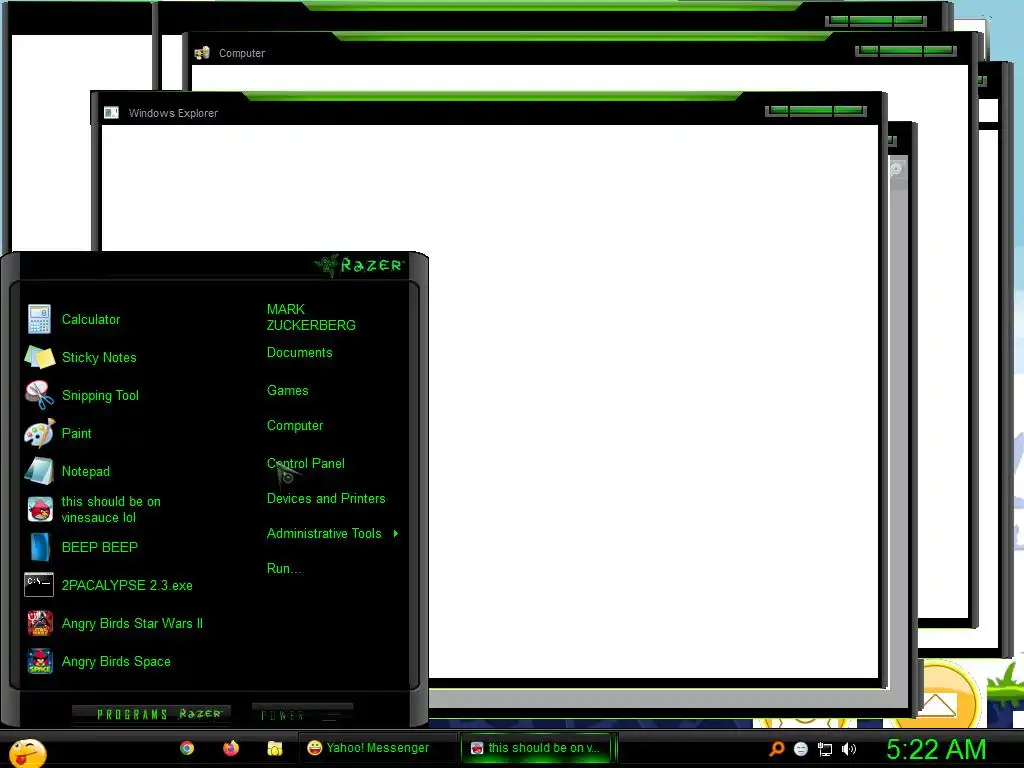Image resolution: width=1024 pixels, height=768 pixels.
Task: Click the Computer window title text
Action: click(x=242, y=53)
